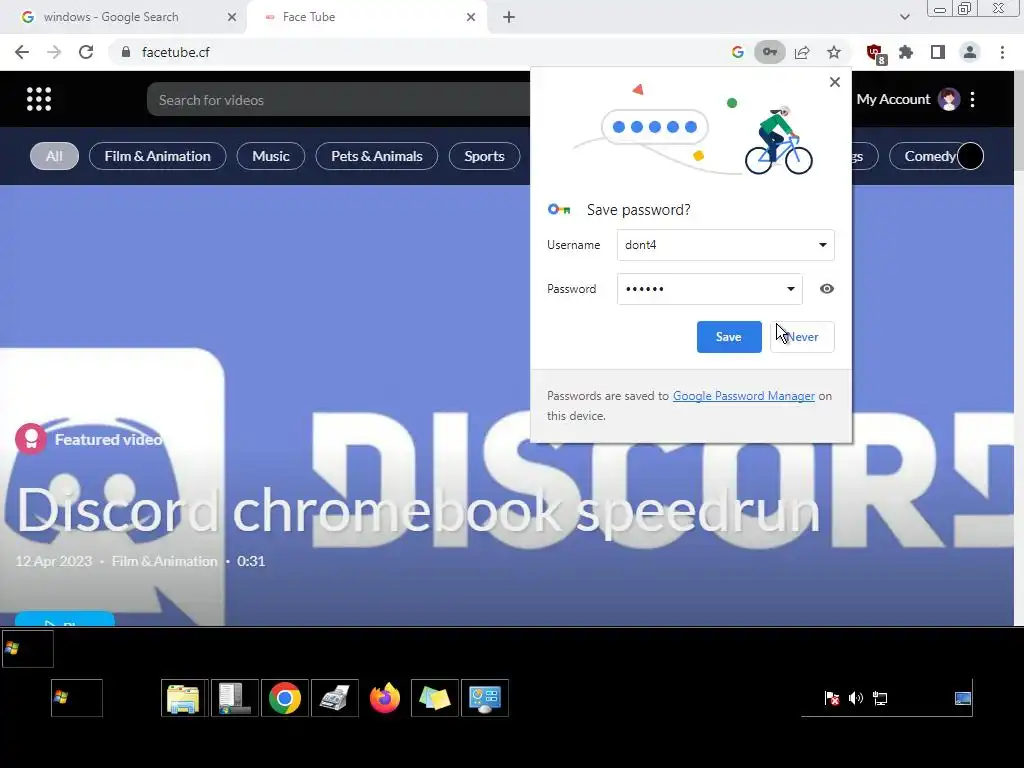Close the Google Search tab
Screen dimensions: 1024x768
[x=232, y=17]
